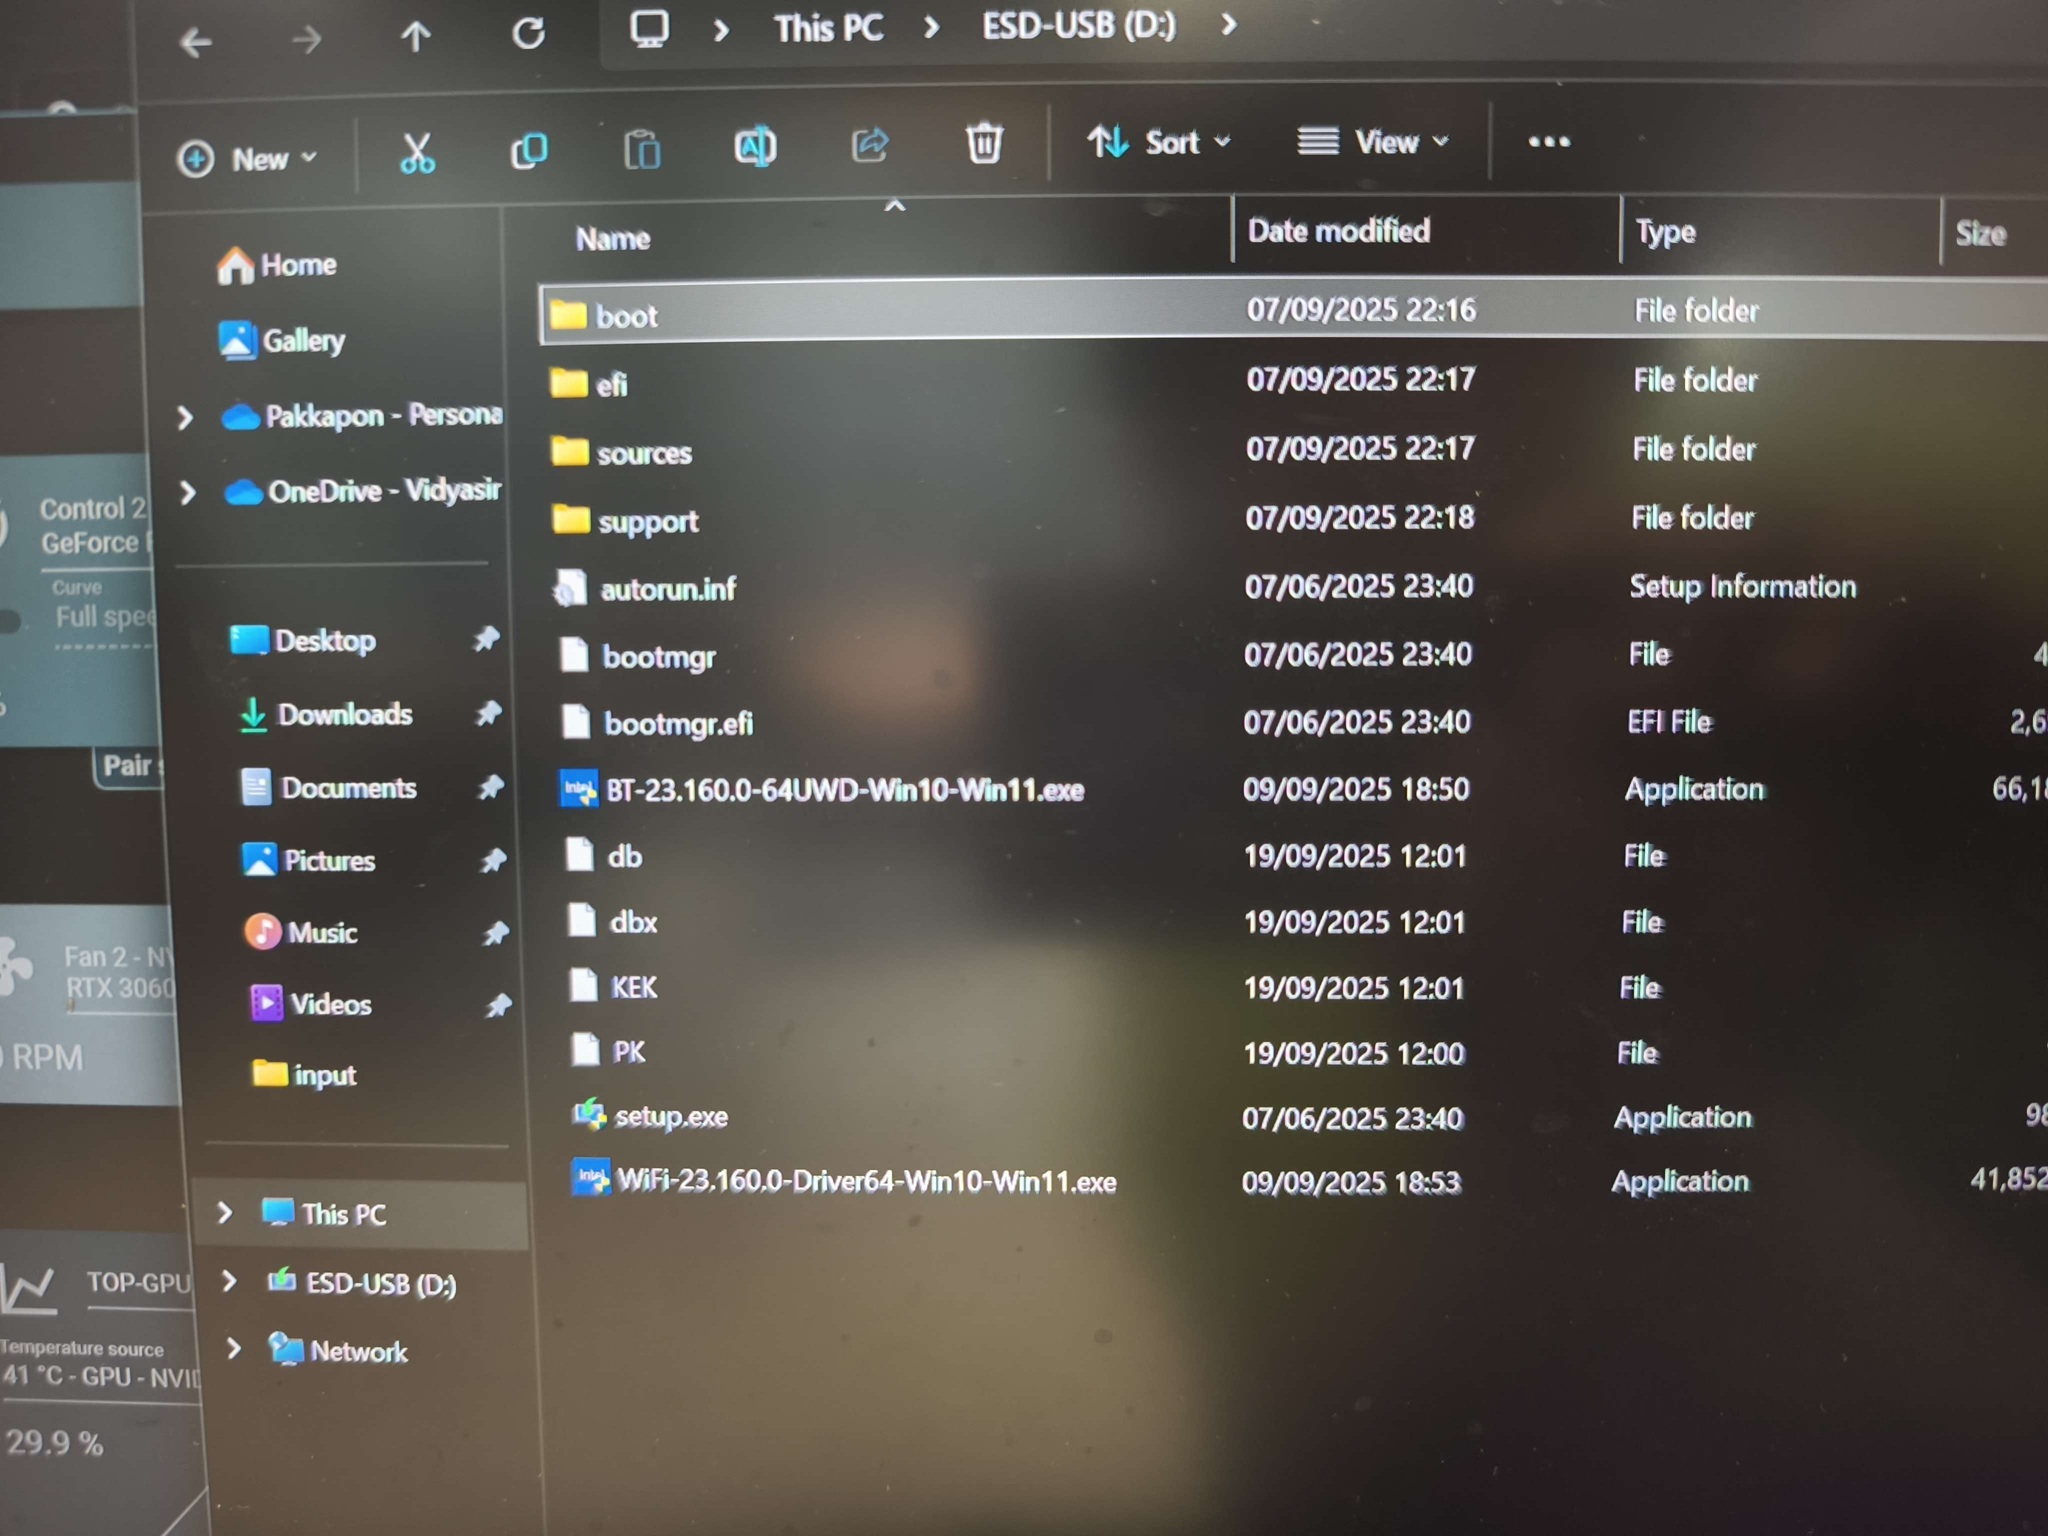Open the View dropdown menu

click(x=1373, y=142)
